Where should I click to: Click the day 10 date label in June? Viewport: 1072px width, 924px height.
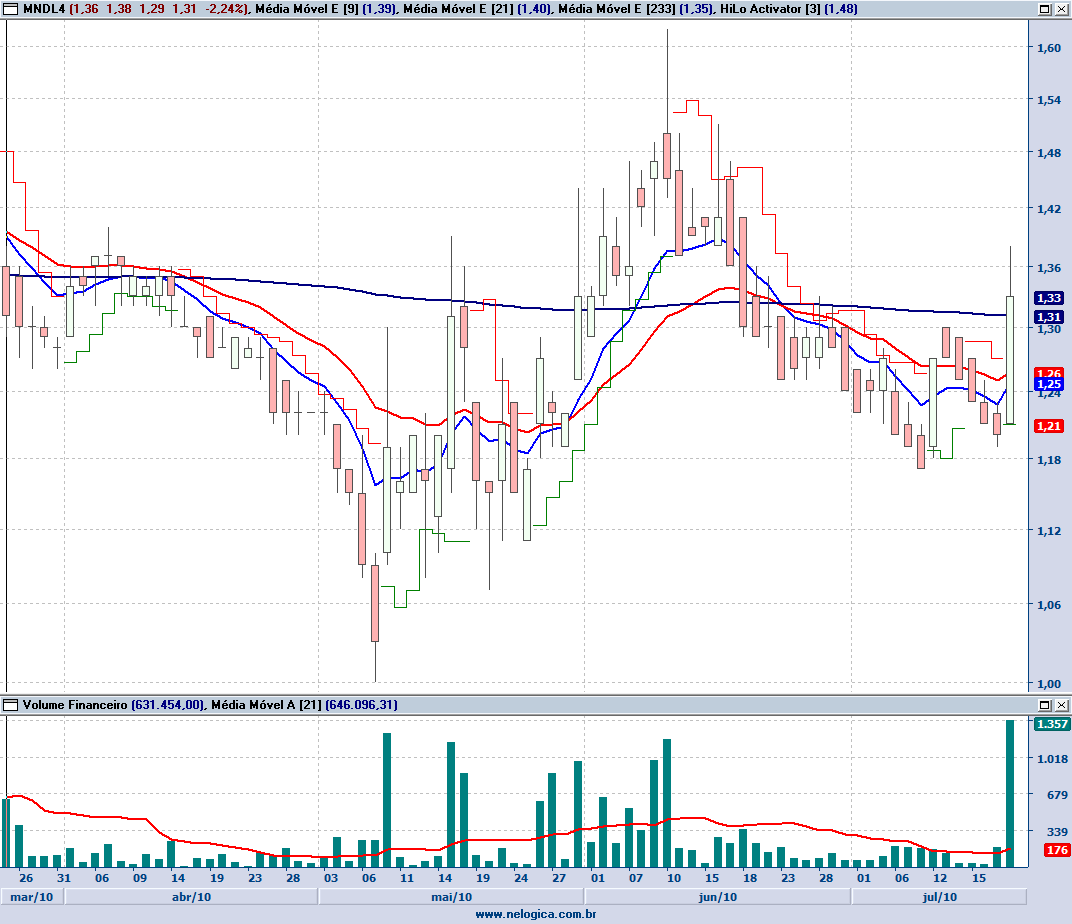pos(674,878)
